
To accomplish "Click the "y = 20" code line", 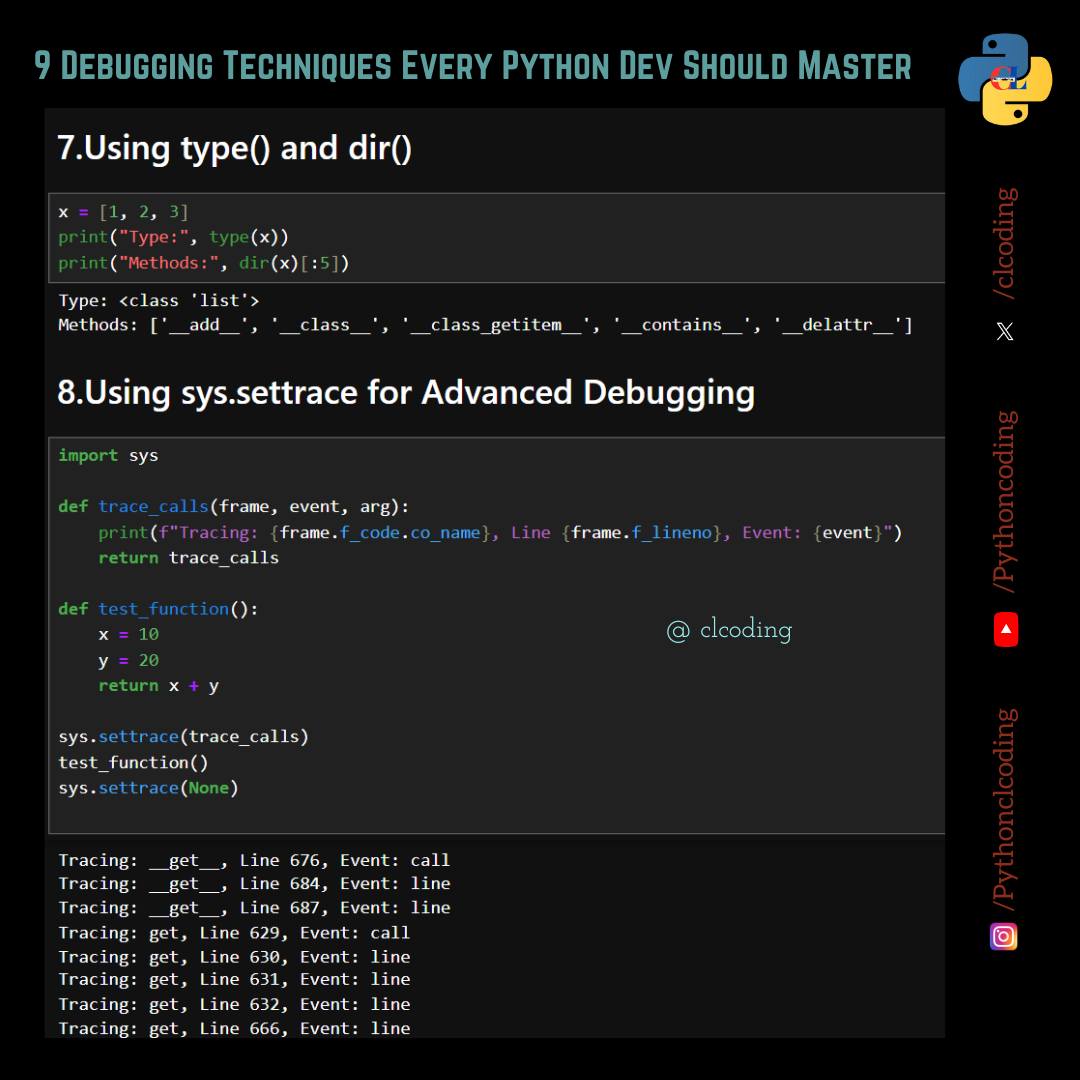I will pyautogui.click(x=129, y=661).
